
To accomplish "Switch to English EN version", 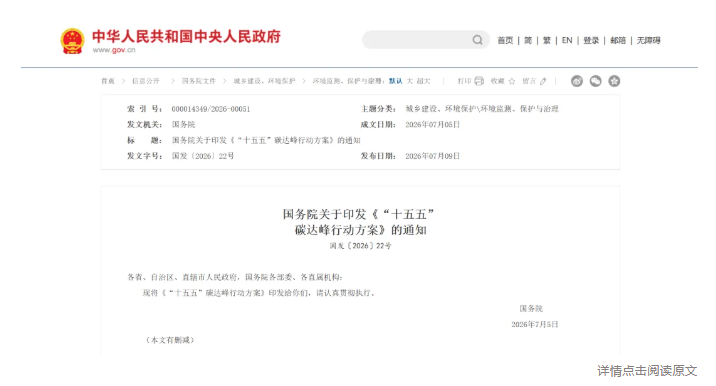I will click(x=567, y=40).
